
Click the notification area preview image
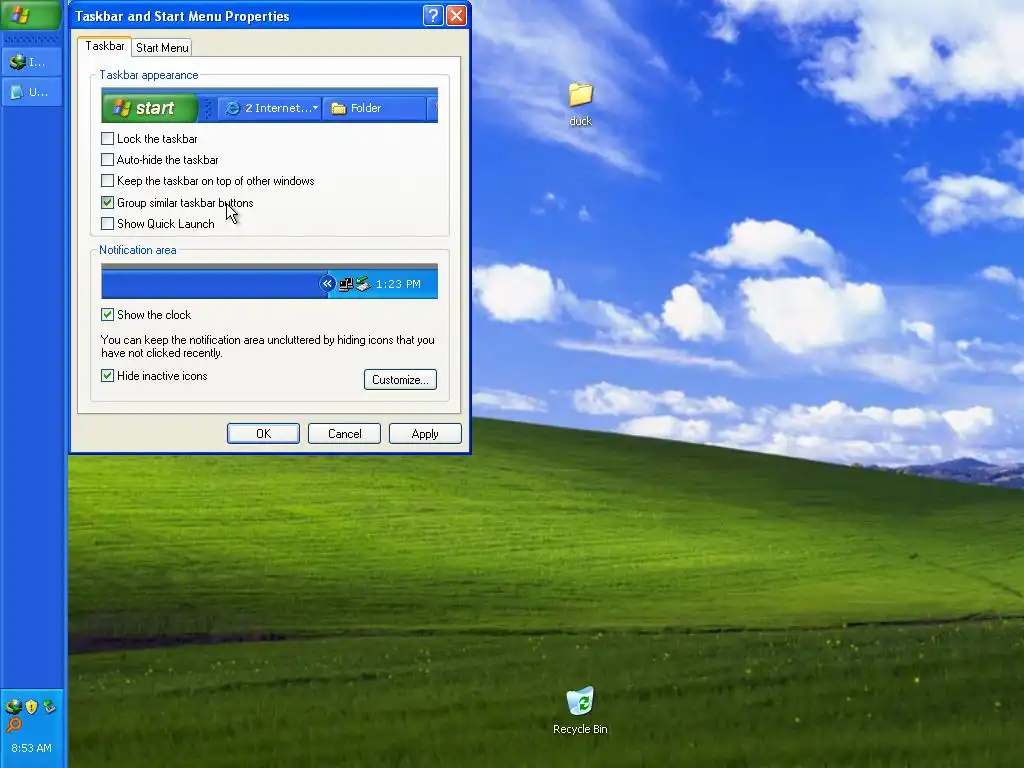(269, 281)
